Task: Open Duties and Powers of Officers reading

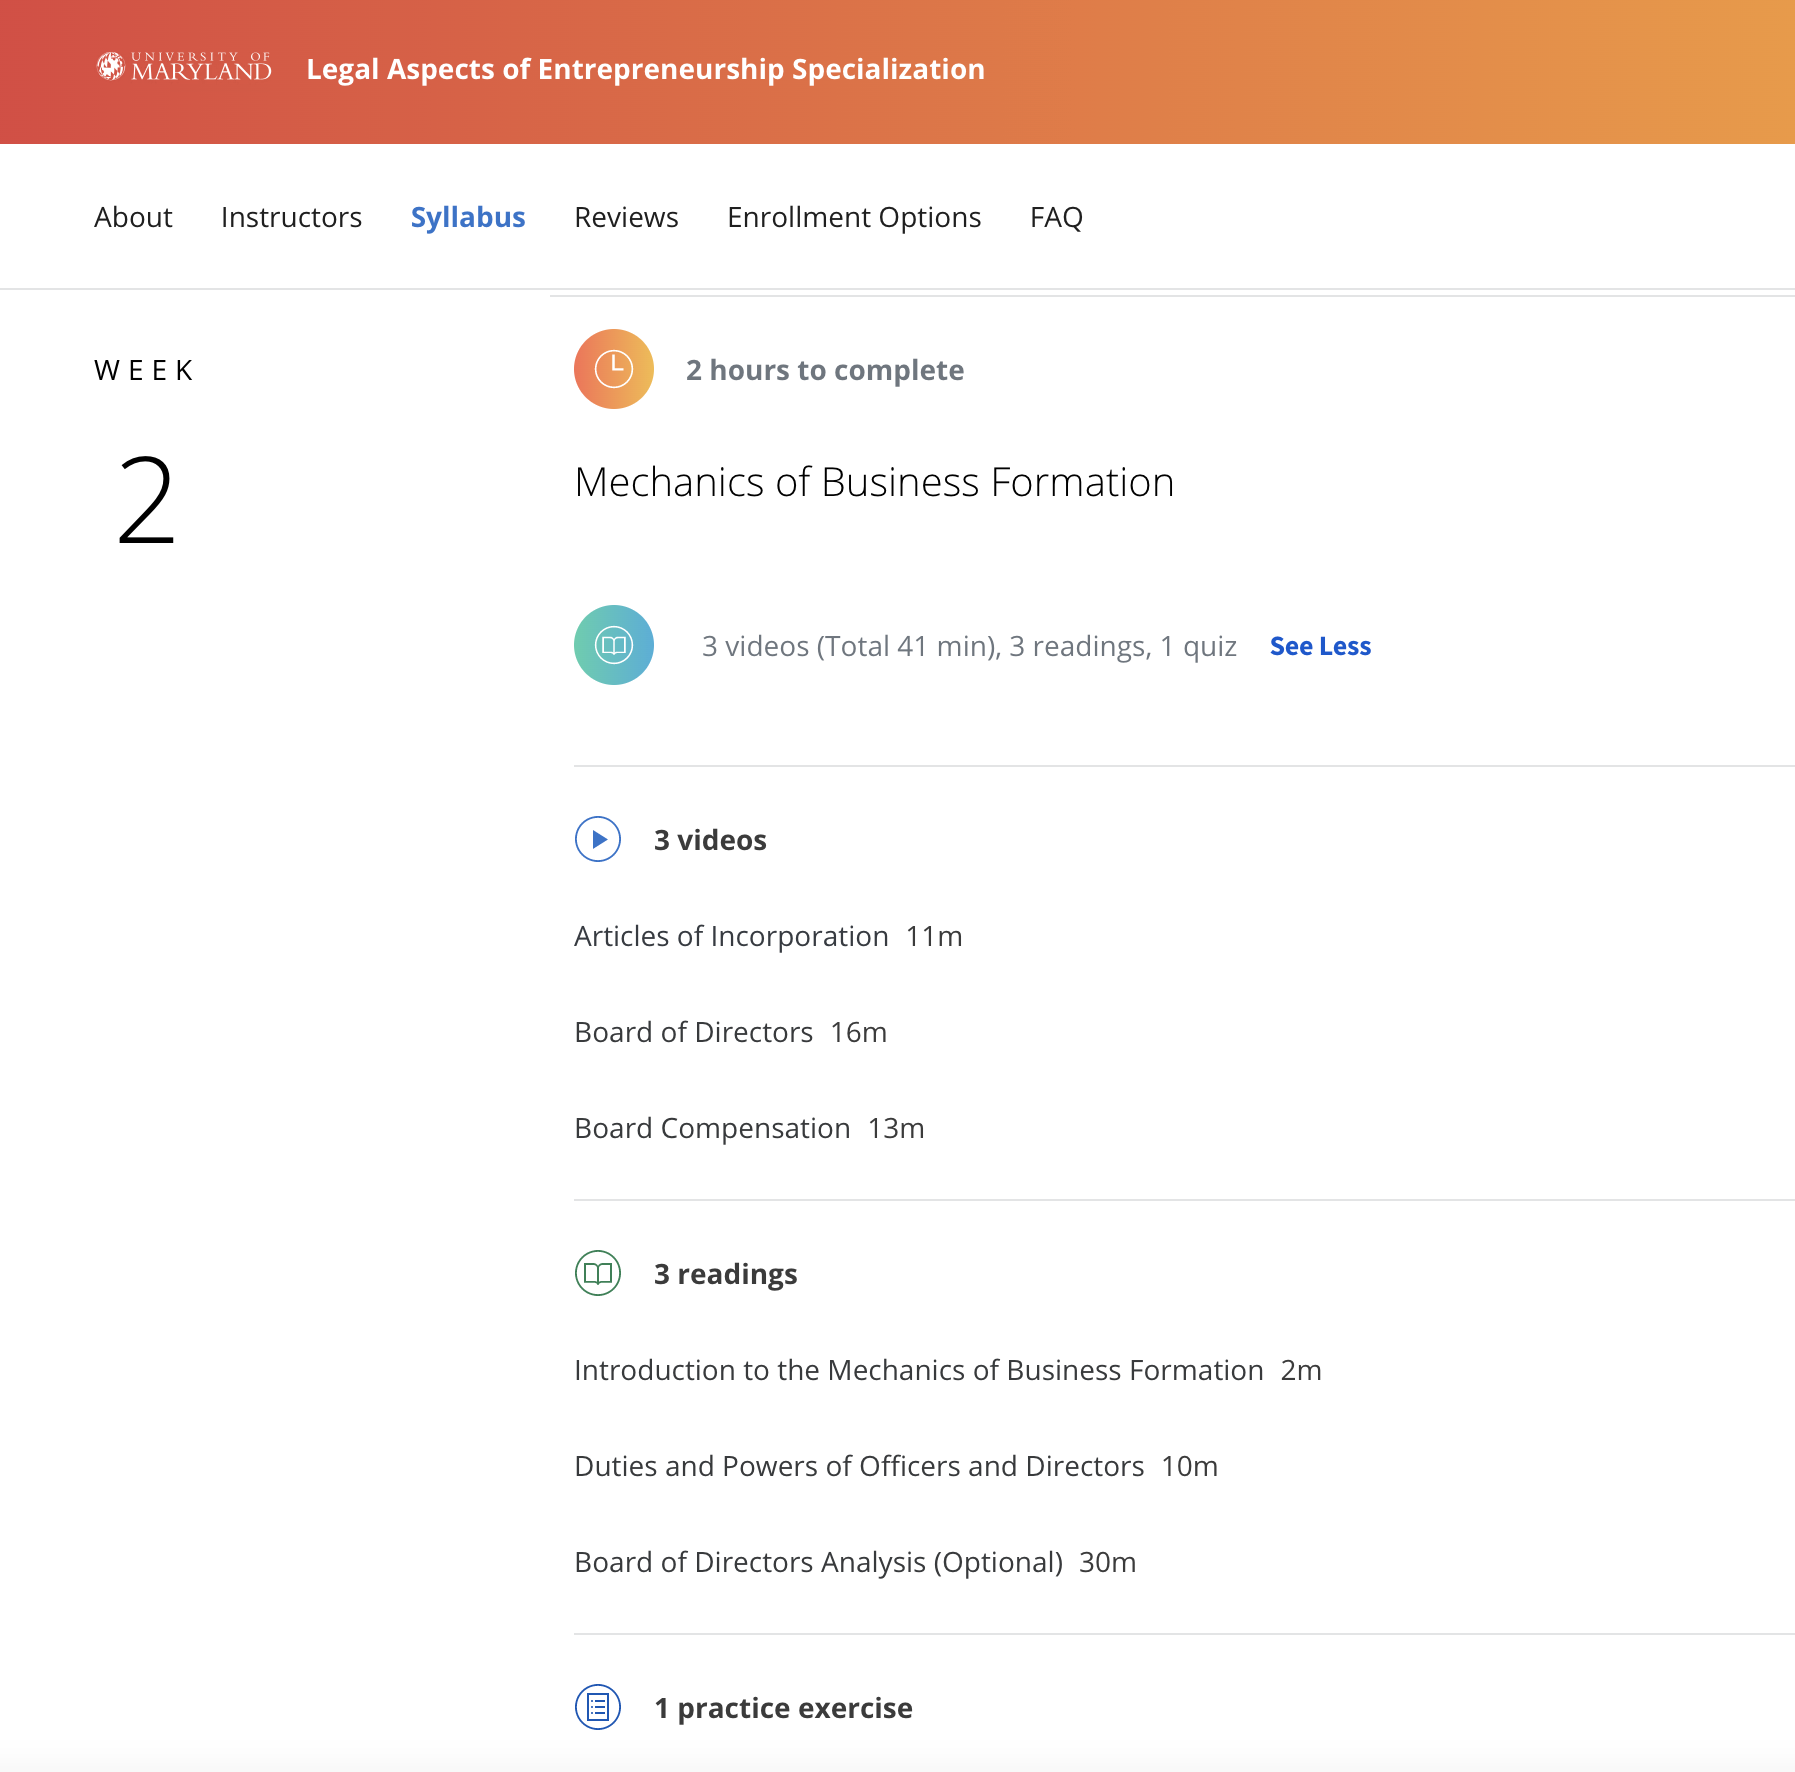Action: [858, 1466]
